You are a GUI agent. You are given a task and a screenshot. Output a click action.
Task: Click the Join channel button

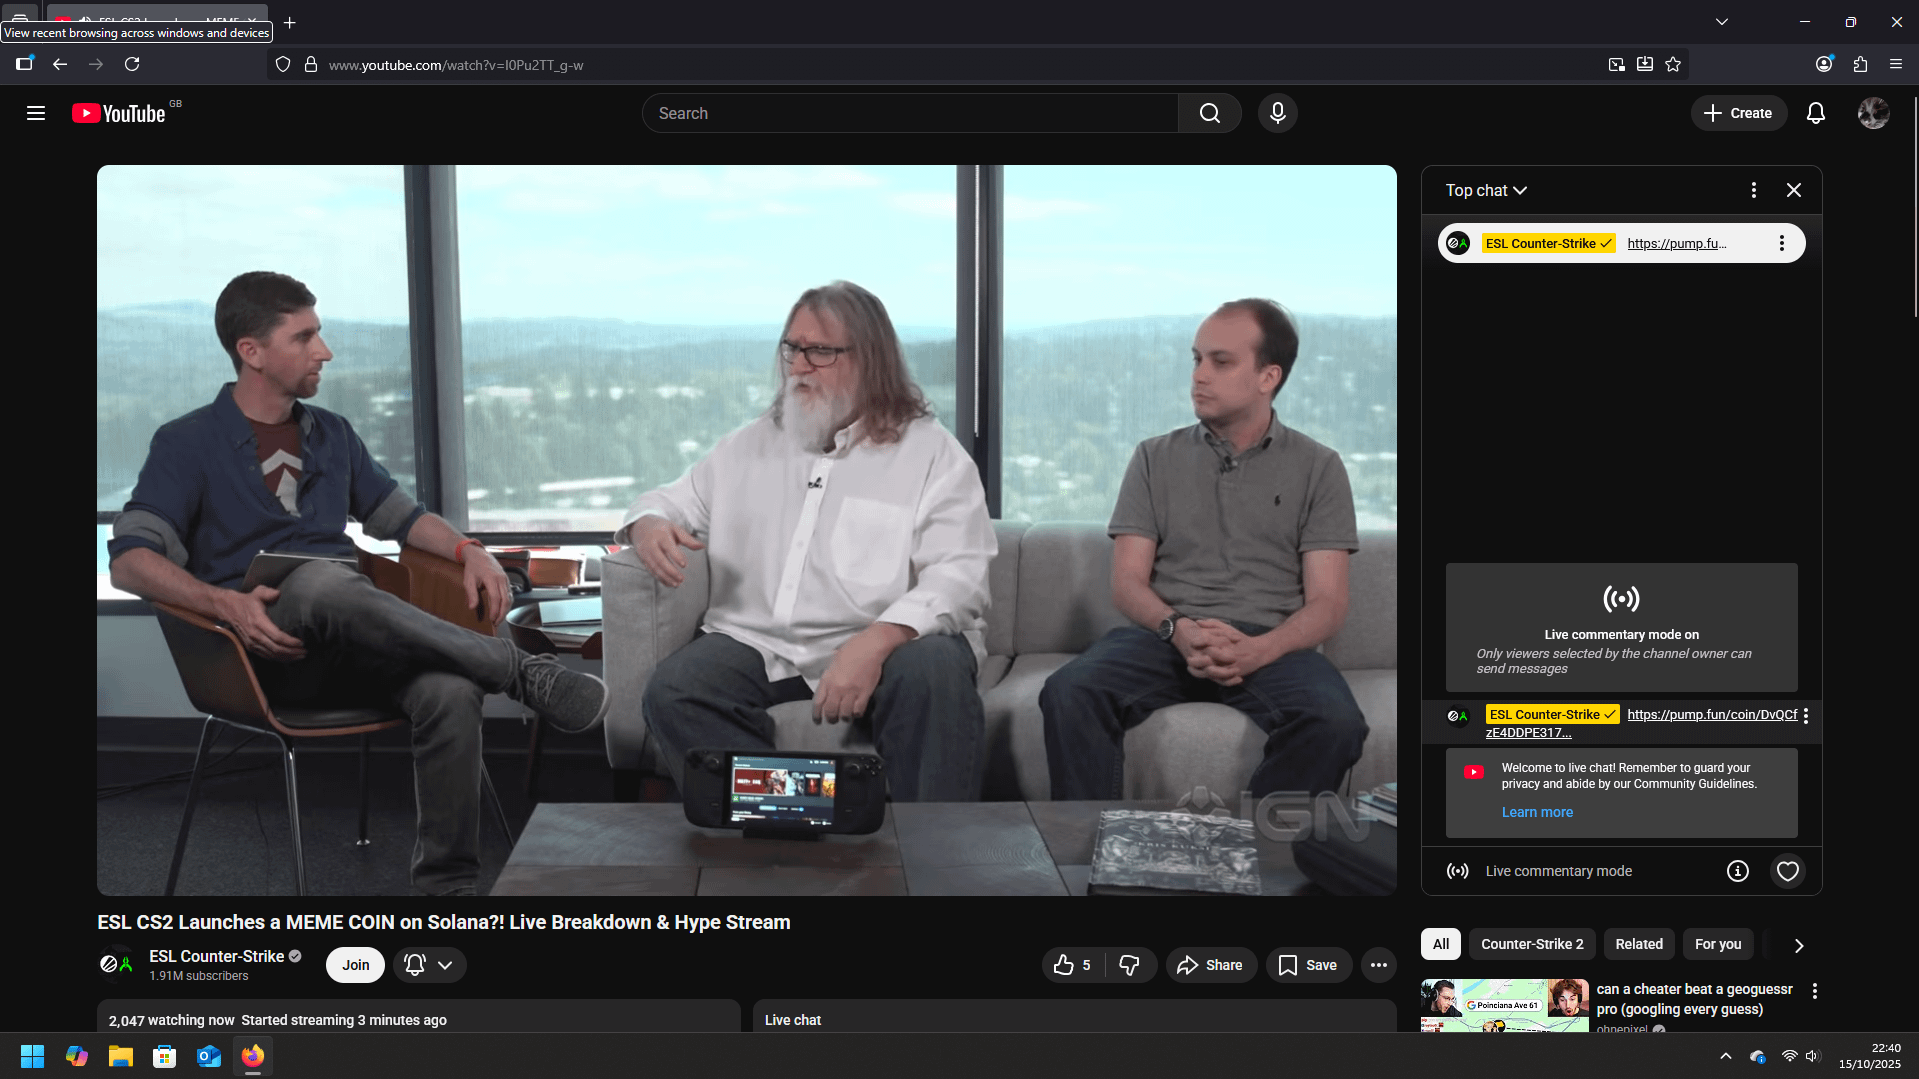(x=356, y=965)
